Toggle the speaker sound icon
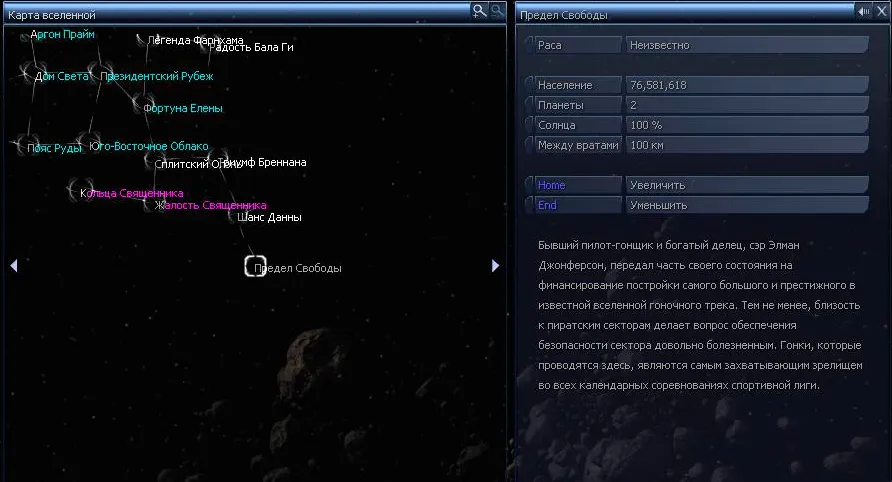 tap(862, 11)
